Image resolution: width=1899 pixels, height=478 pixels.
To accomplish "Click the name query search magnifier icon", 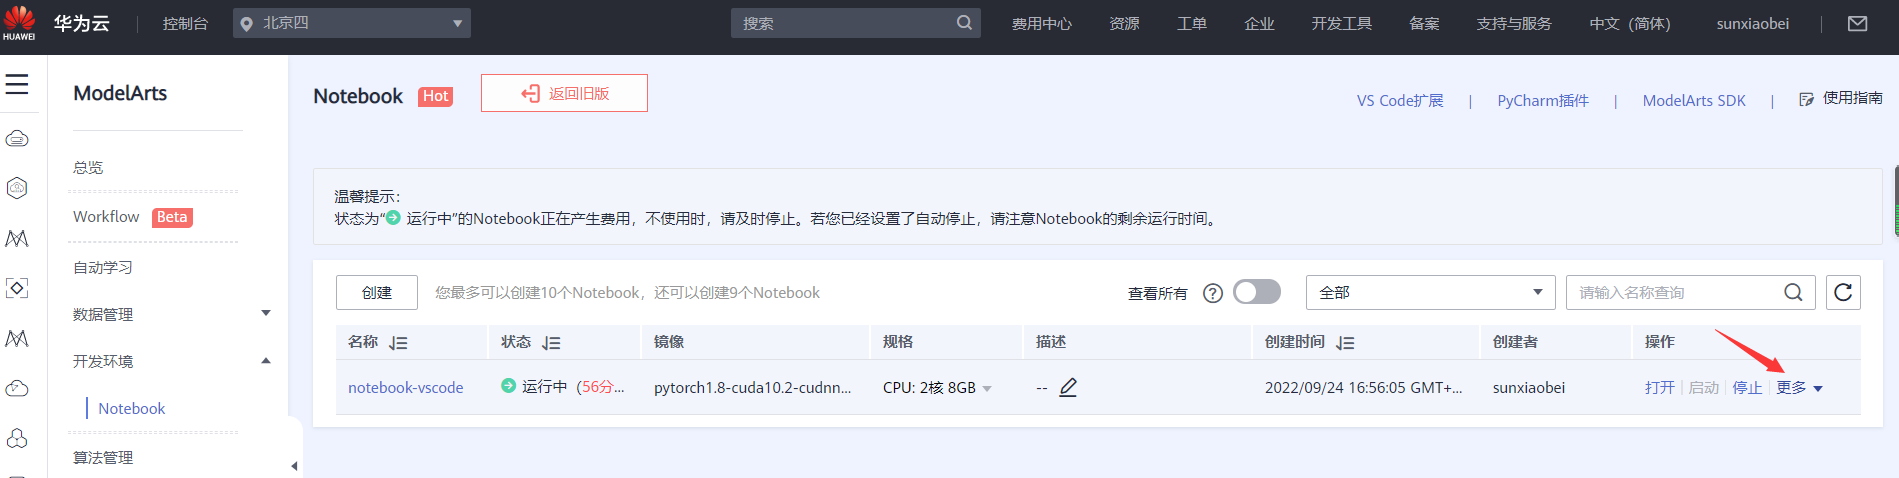I will point(1793,292).
